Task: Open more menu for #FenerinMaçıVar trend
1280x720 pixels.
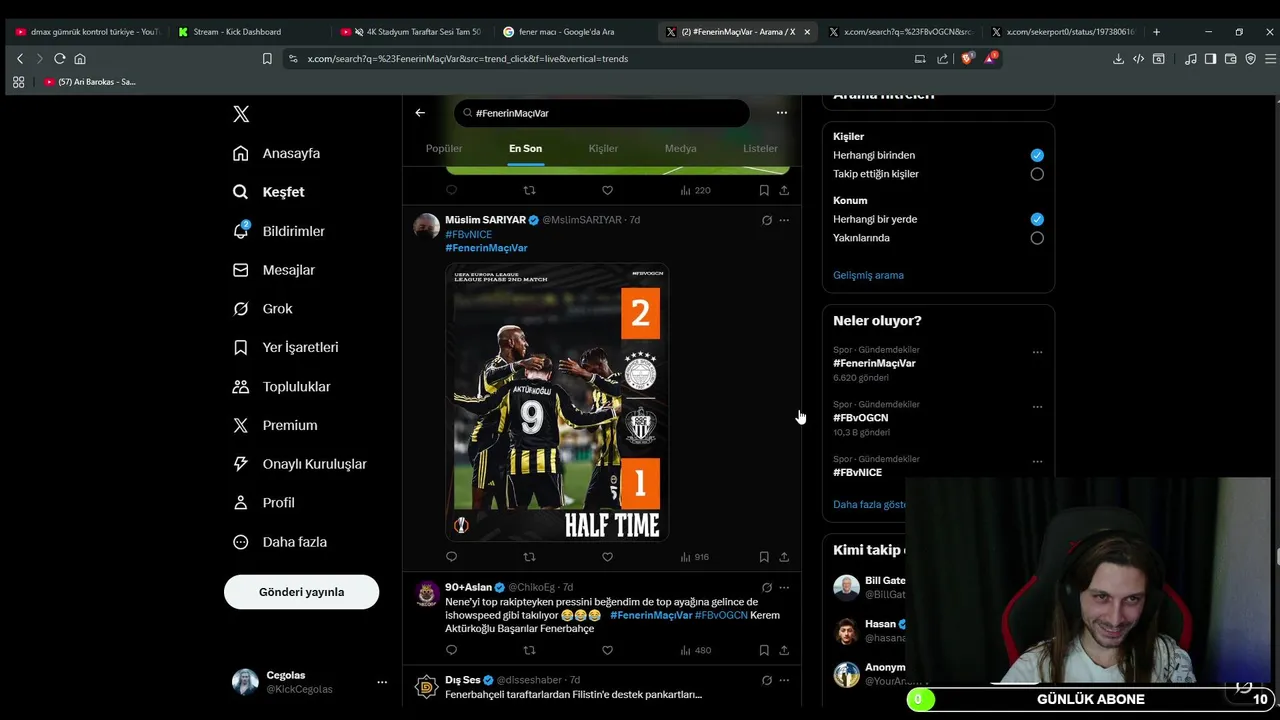Action: click(x=1037, y=352)
